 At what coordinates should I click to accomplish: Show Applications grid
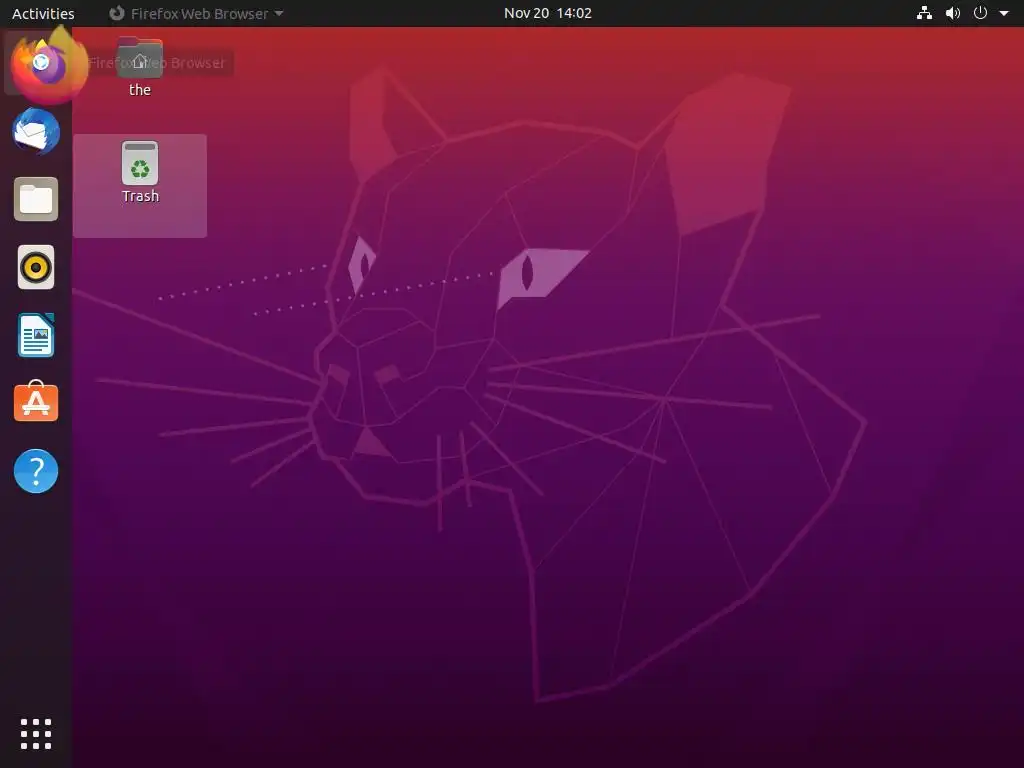pyautogui.click(x=36, y=734)
